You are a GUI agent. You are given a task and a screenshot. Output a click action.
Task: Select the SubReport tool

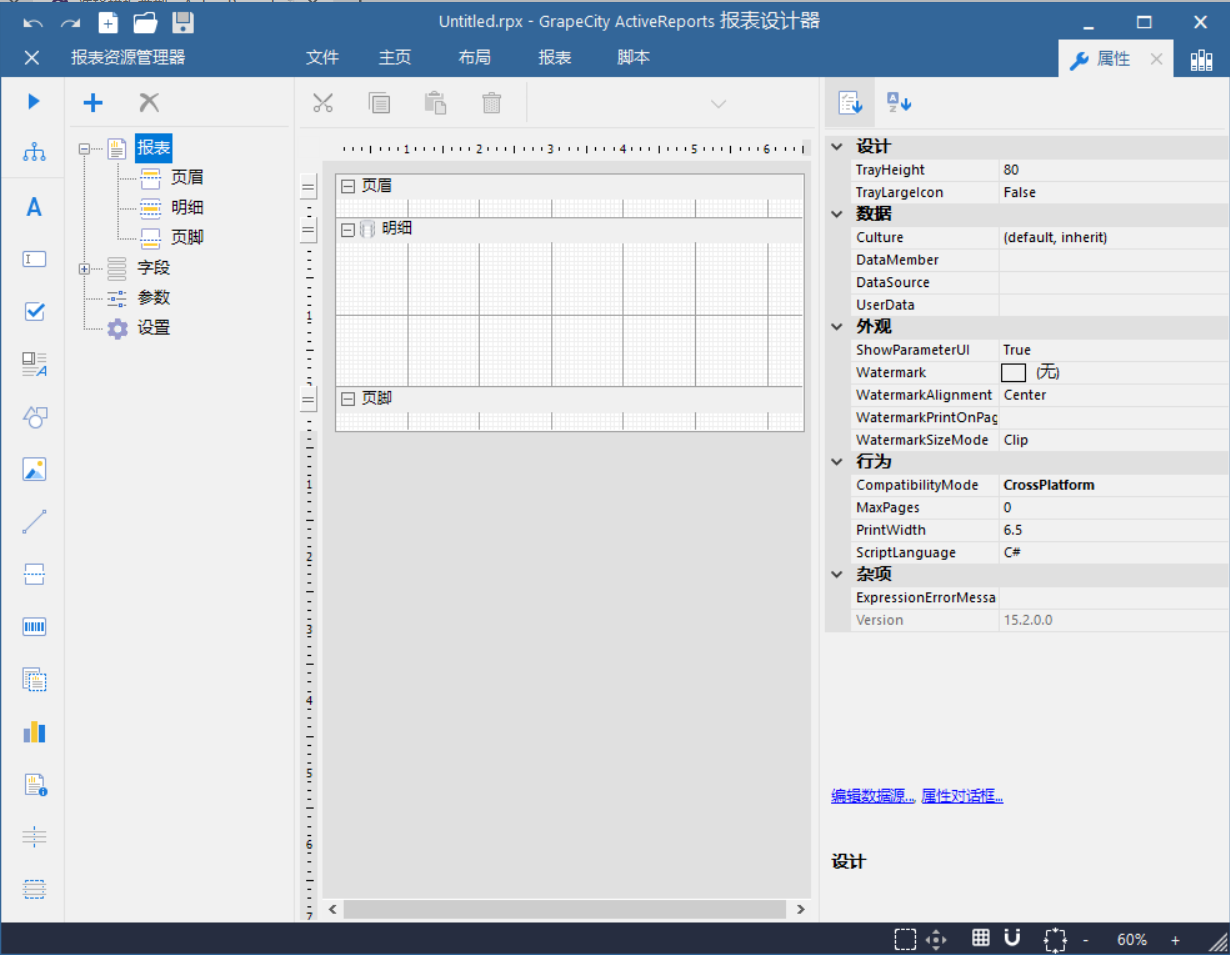click(x=35, y=680)
